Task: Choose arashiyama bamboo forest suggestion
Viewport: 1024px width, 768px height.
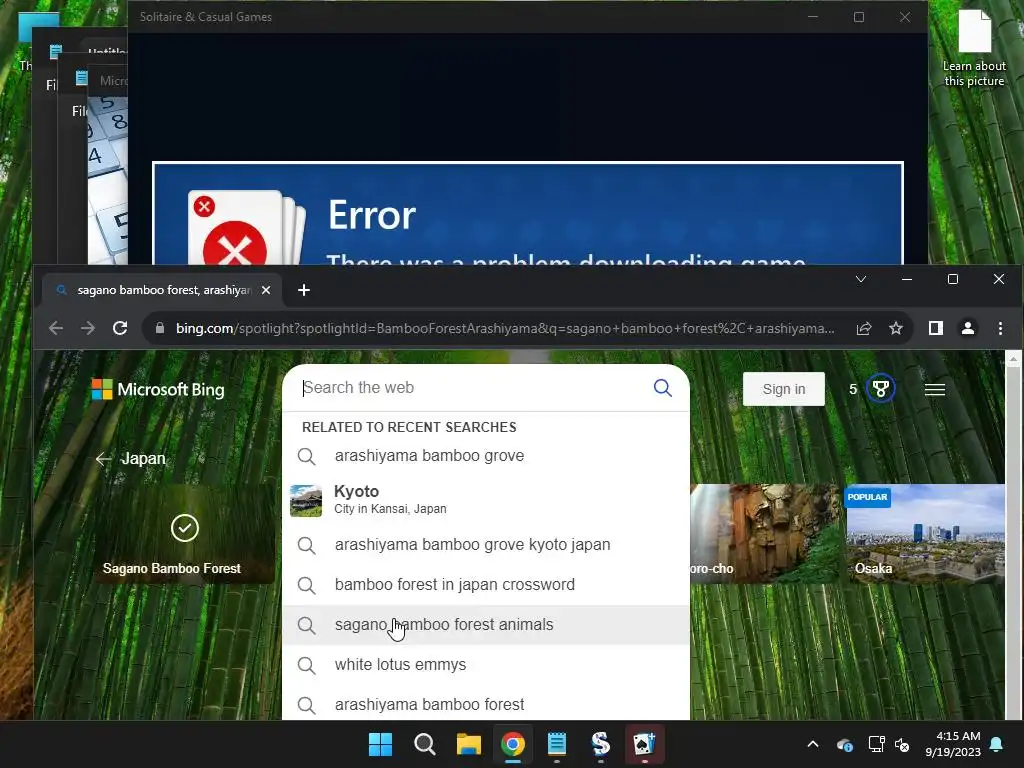Action: [x=486, y=705]
